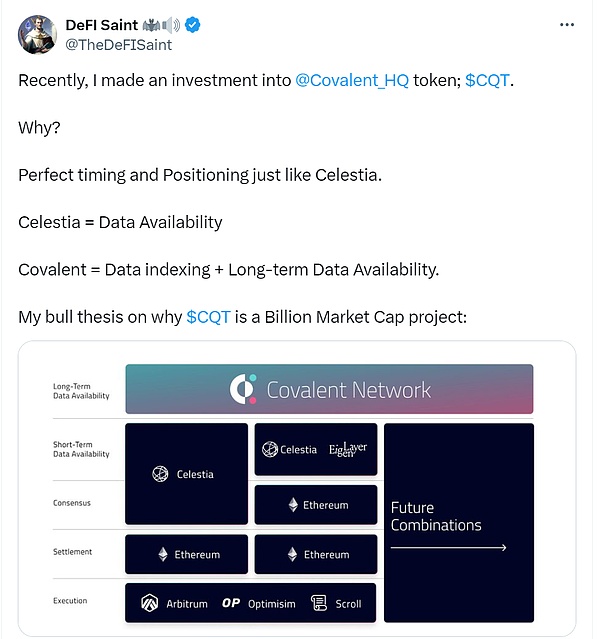Click $CQT cashtag in the bull thesis line
The height and width of the screenshot is (639, 600).
point(208,317)
